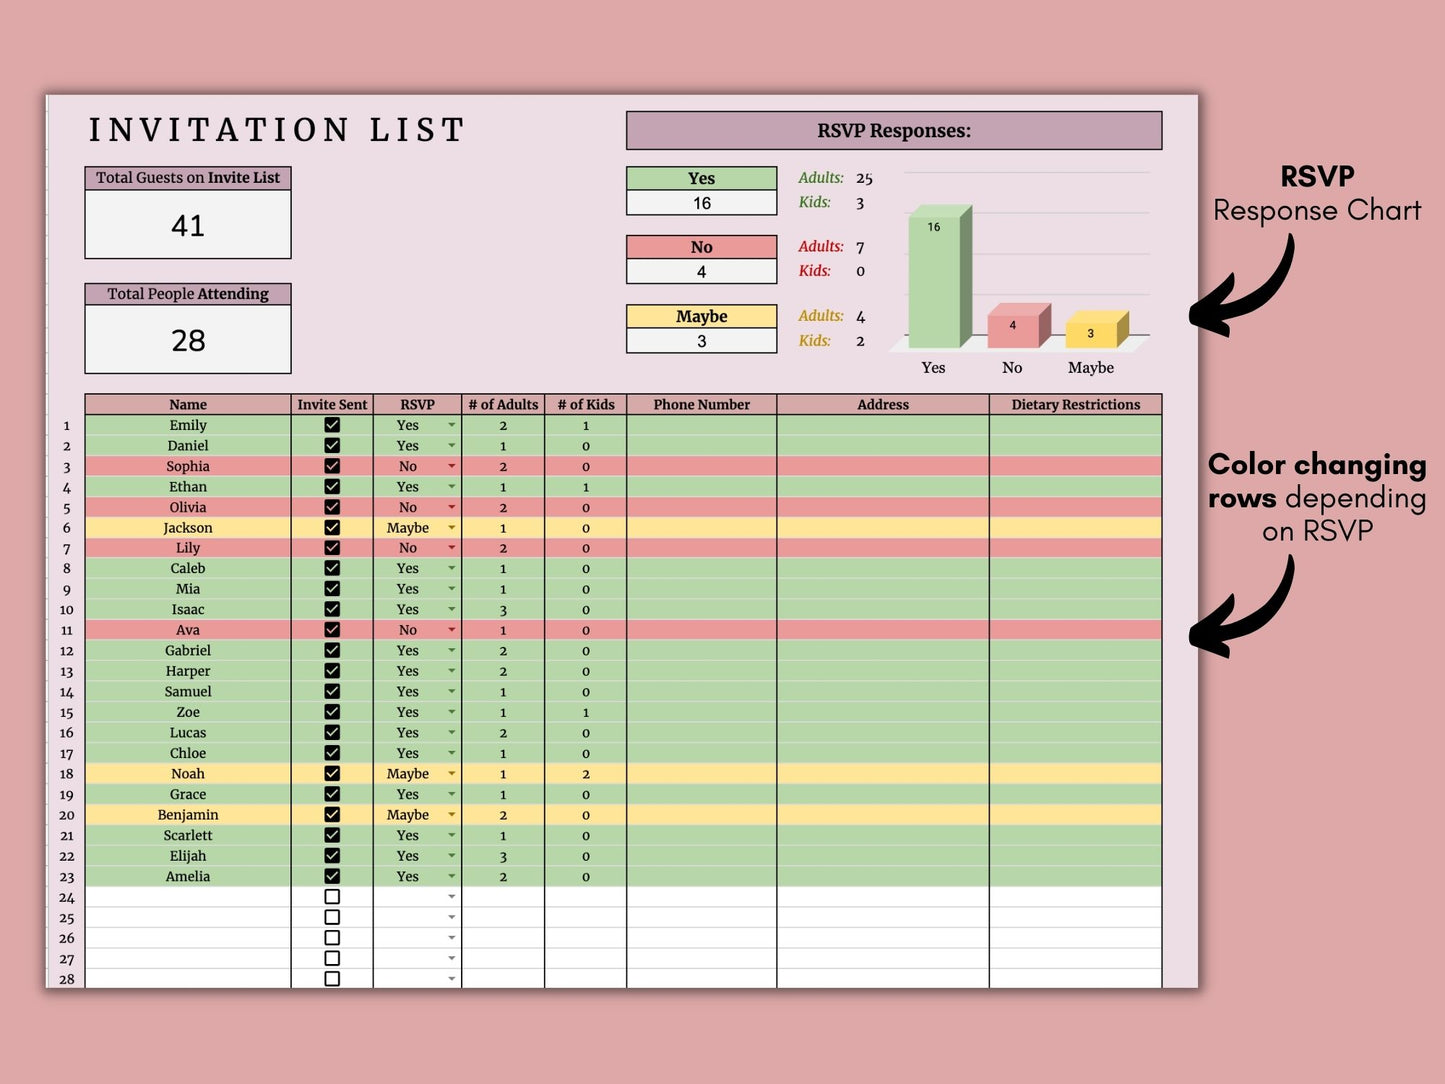Toggle the Invite Sent checkbox for Jackson
This screenshot has width=1445, height=1084.
pyautogui.click(x=332, y=527)
